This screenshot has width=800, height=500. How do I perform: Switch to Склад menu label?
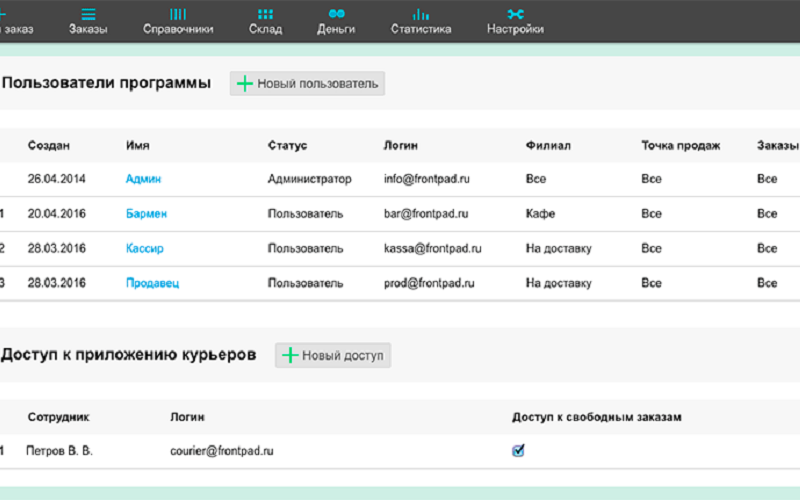point(265,29)
